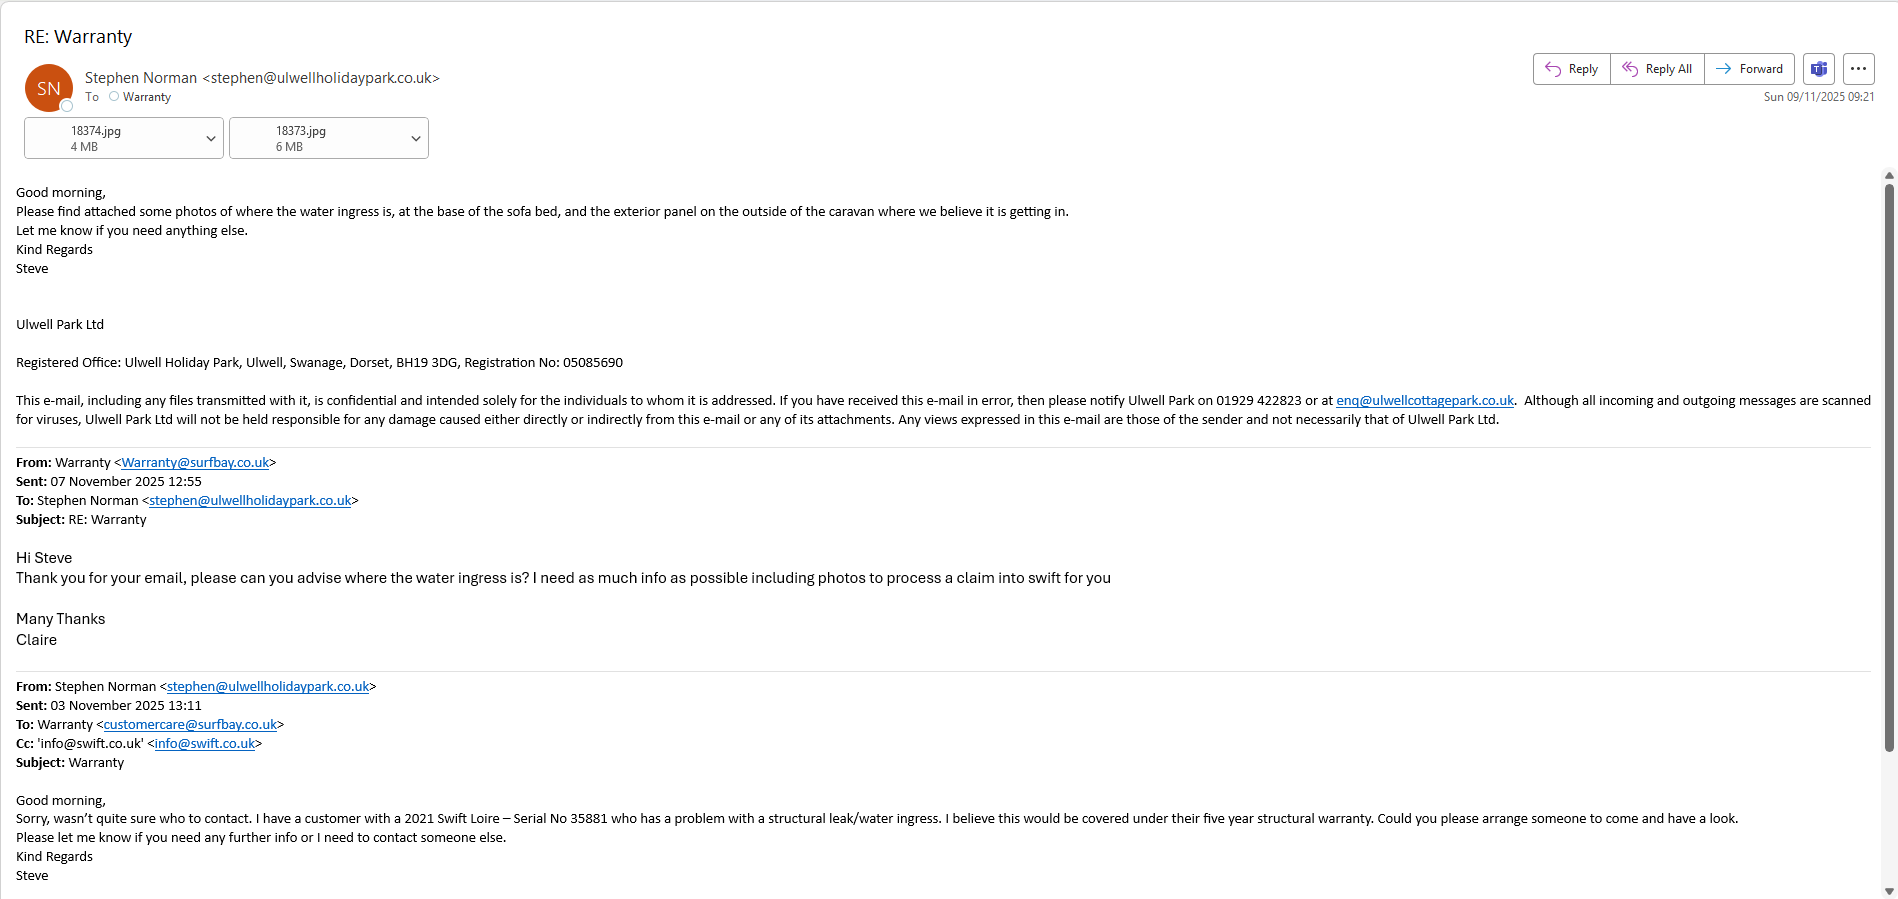This screenshot has height=899, width=1898.
Task: Click the scrollbar up arrow
Action: click(1889, 176)
